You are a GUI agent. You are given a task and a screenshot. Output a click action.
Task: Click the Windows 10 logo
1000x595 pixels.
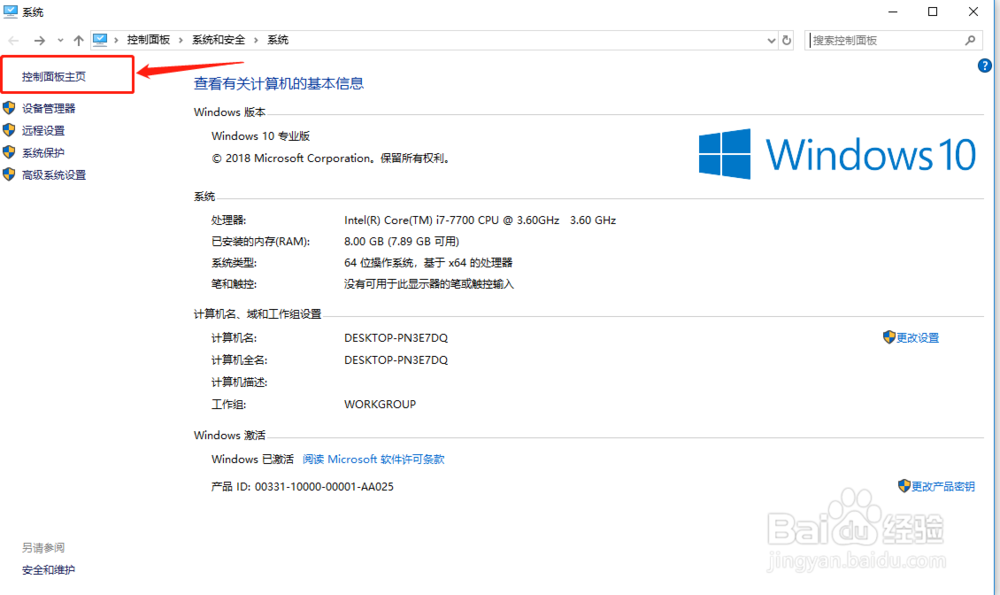[x=837, y=154]
